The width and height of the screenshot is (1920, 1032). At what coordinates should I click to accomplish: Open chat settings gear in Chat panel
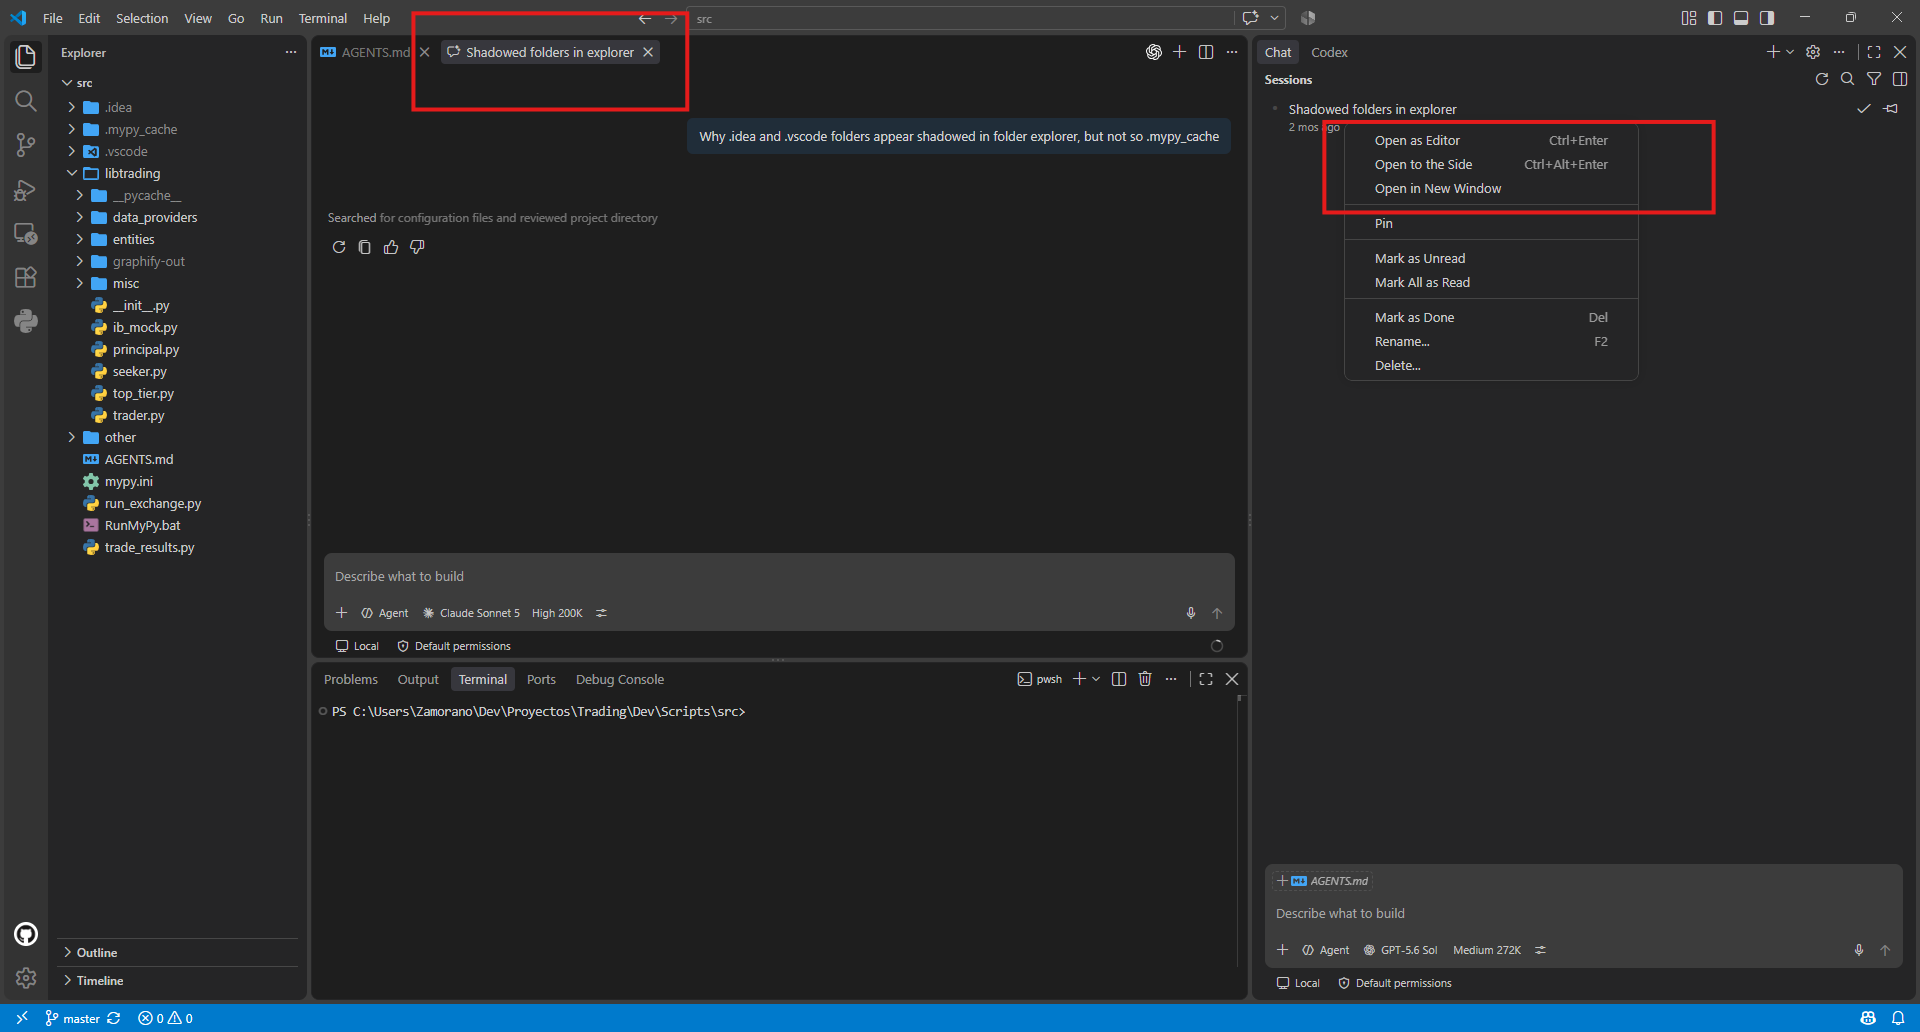(1813, 52)
